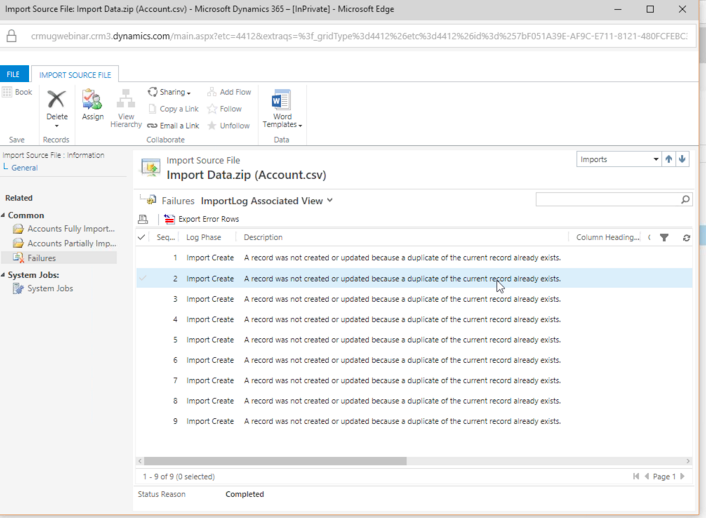This screenshot has width=706, height=518.
Task: Select Failures in the related list
Action: [x=59, y=258]
